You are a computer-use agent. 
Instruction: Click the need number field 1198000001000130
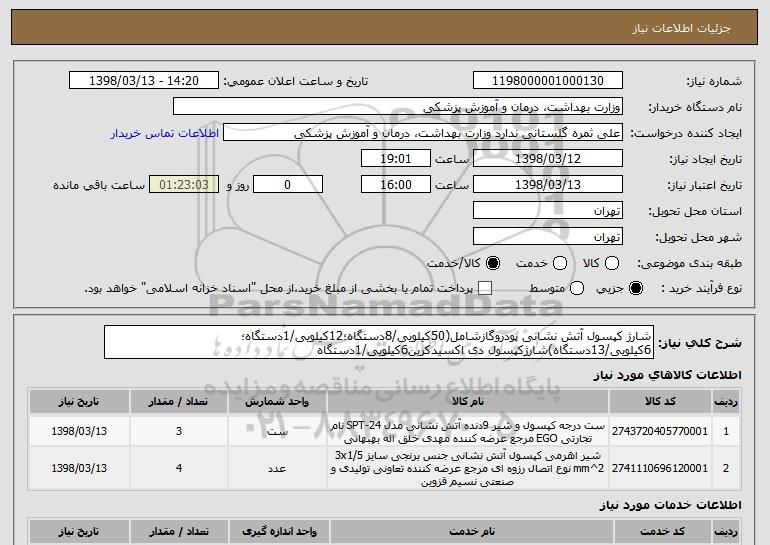[x=548, y=81]
